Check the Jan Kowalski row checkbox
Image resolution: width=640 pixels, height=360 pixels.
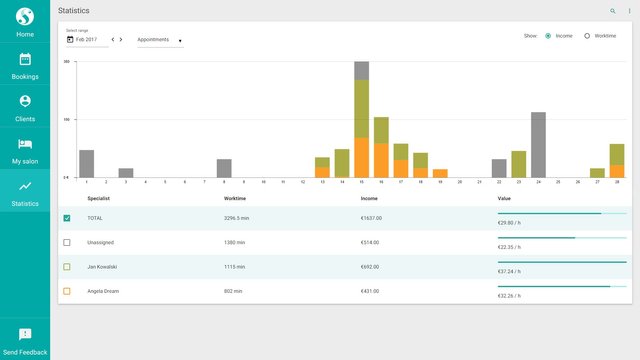(x=67, y=267)
